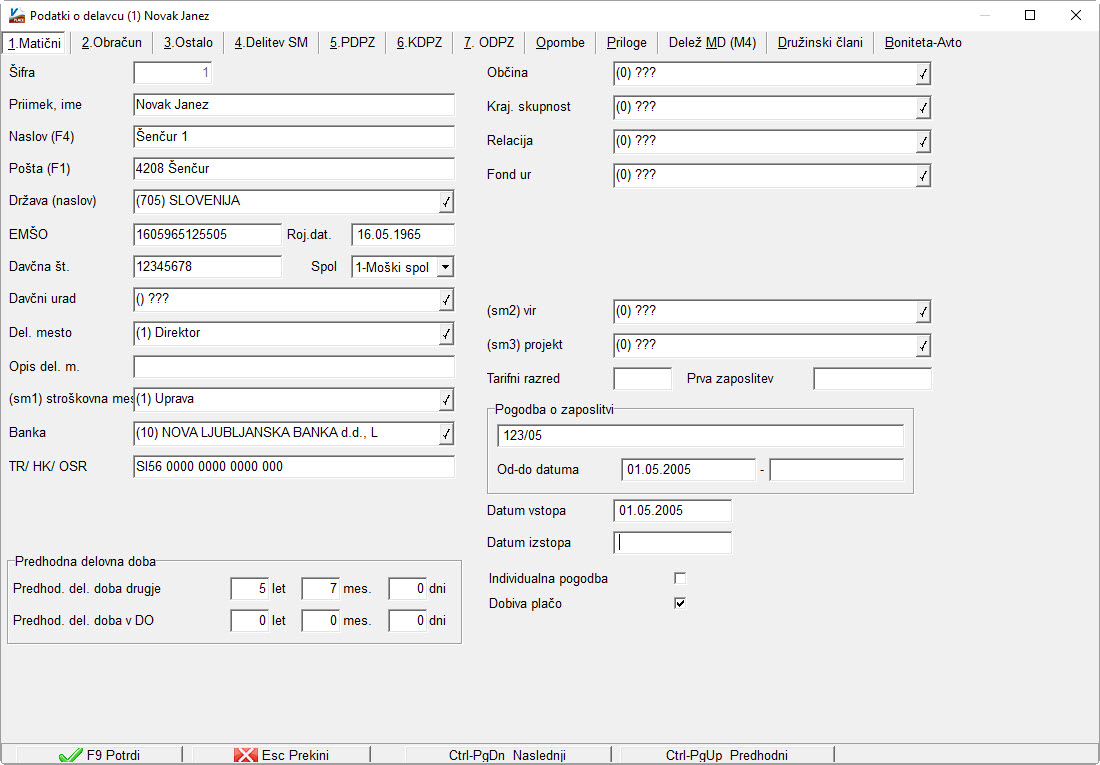Click the Predhod. del. doba drugje days field

click(408, 589)
